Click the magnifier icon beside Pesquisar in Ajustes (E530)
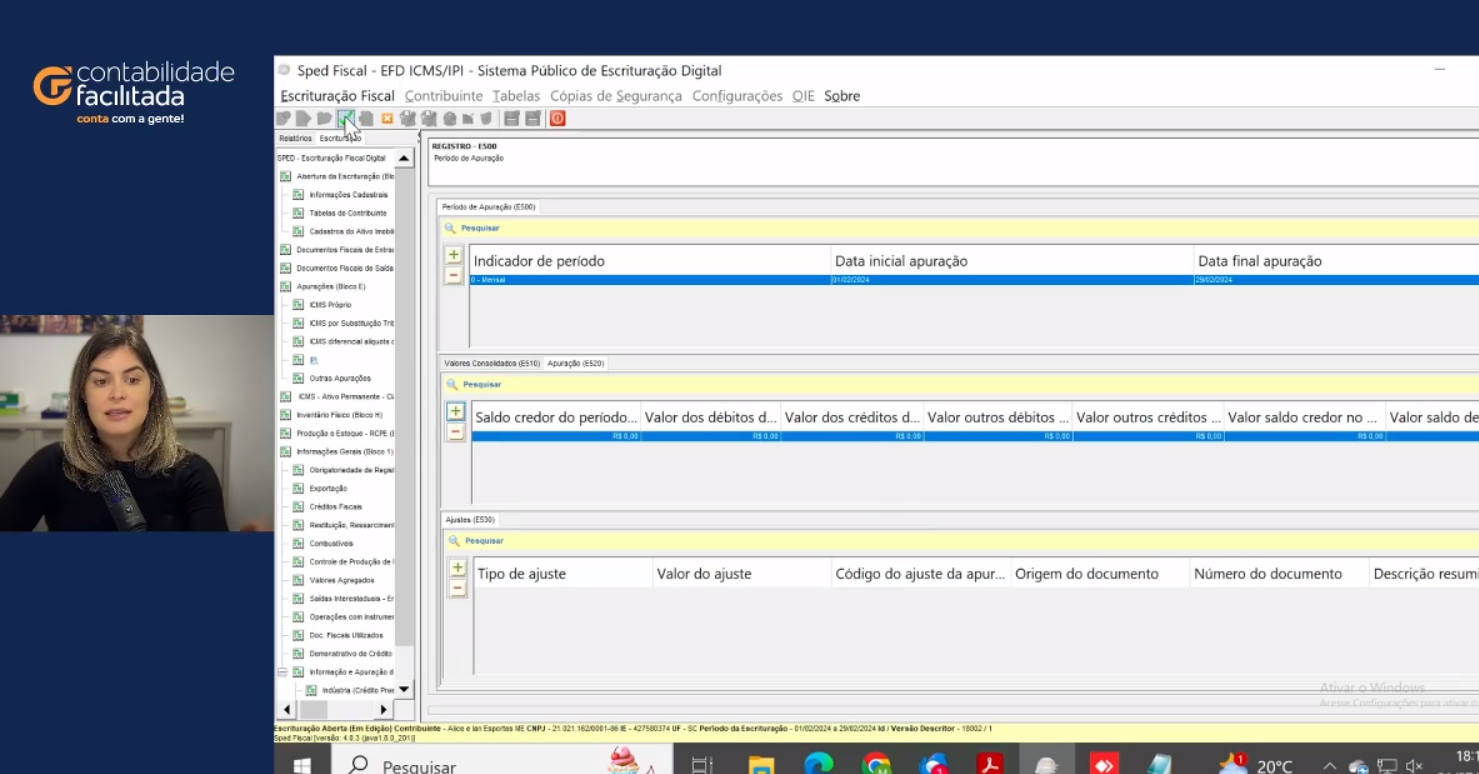 (x=455, y=541)
